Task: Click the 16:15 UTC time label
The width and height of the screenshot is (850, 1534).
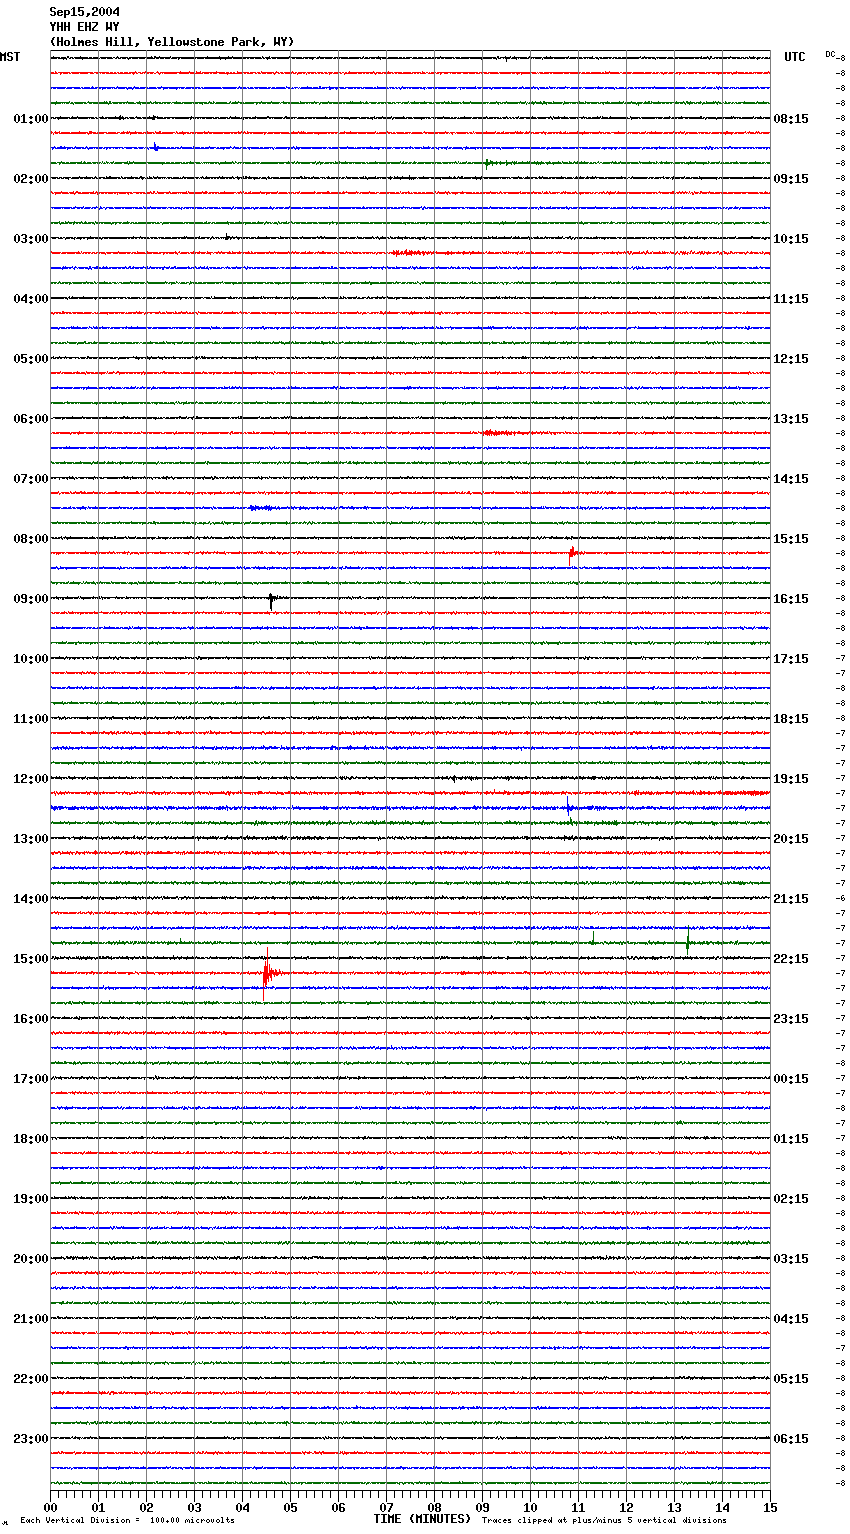Action: coord(791,599)
